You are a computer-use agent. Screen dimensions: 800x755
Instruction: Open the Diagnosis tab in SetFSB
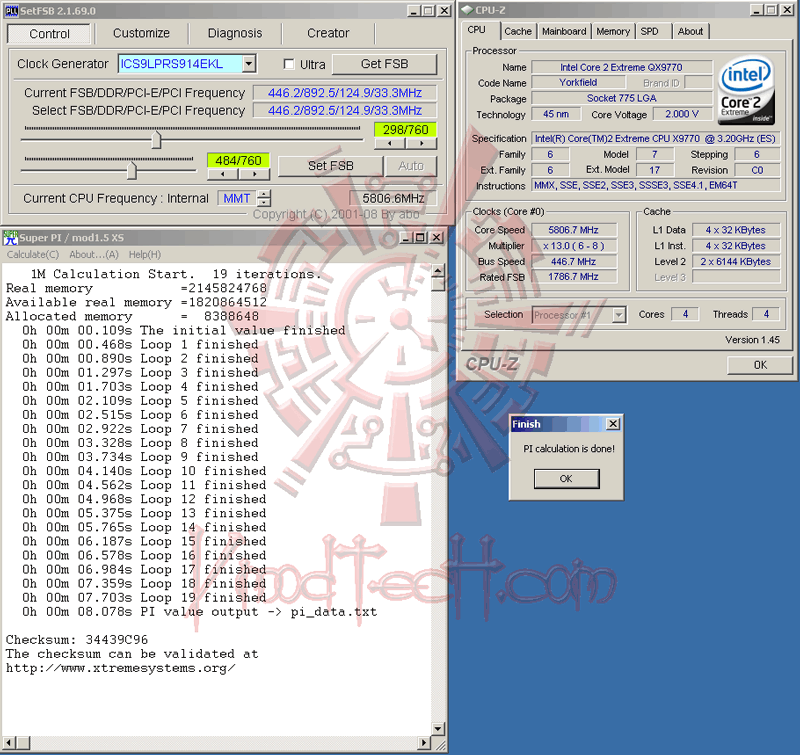click(235, 33)
